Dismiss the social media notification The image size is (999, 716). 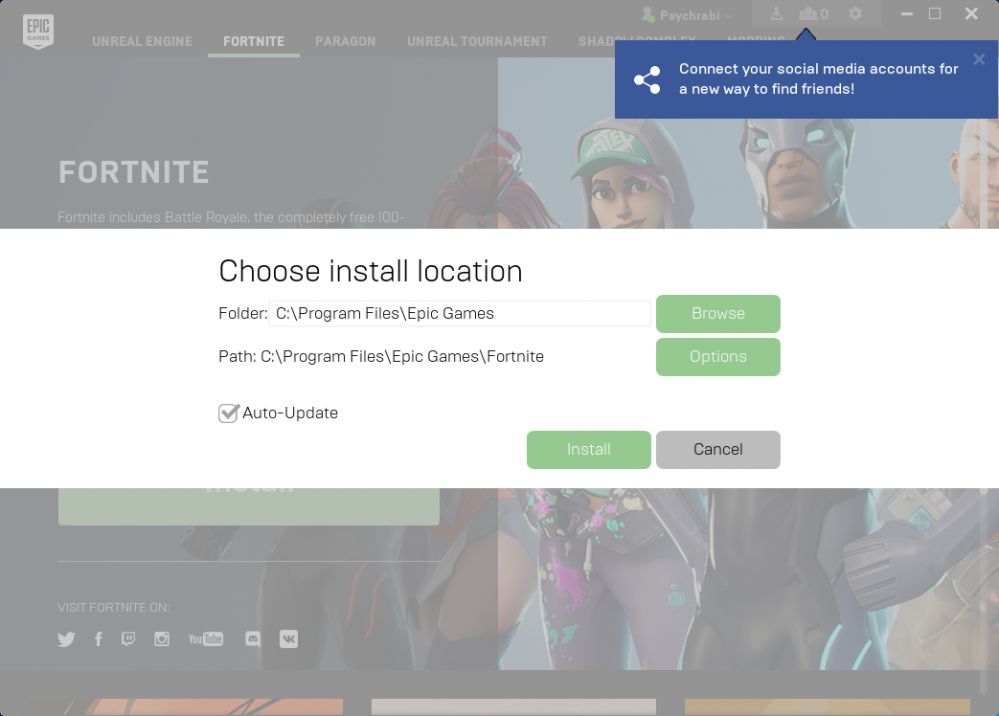coord(979,59)
